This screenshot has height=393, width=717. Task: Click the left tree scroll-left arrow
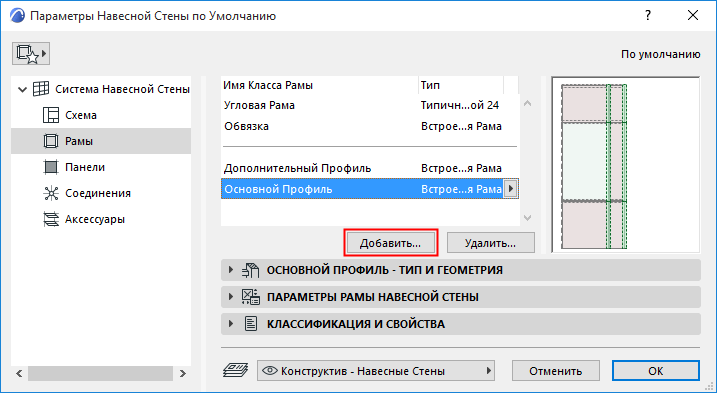19,374
